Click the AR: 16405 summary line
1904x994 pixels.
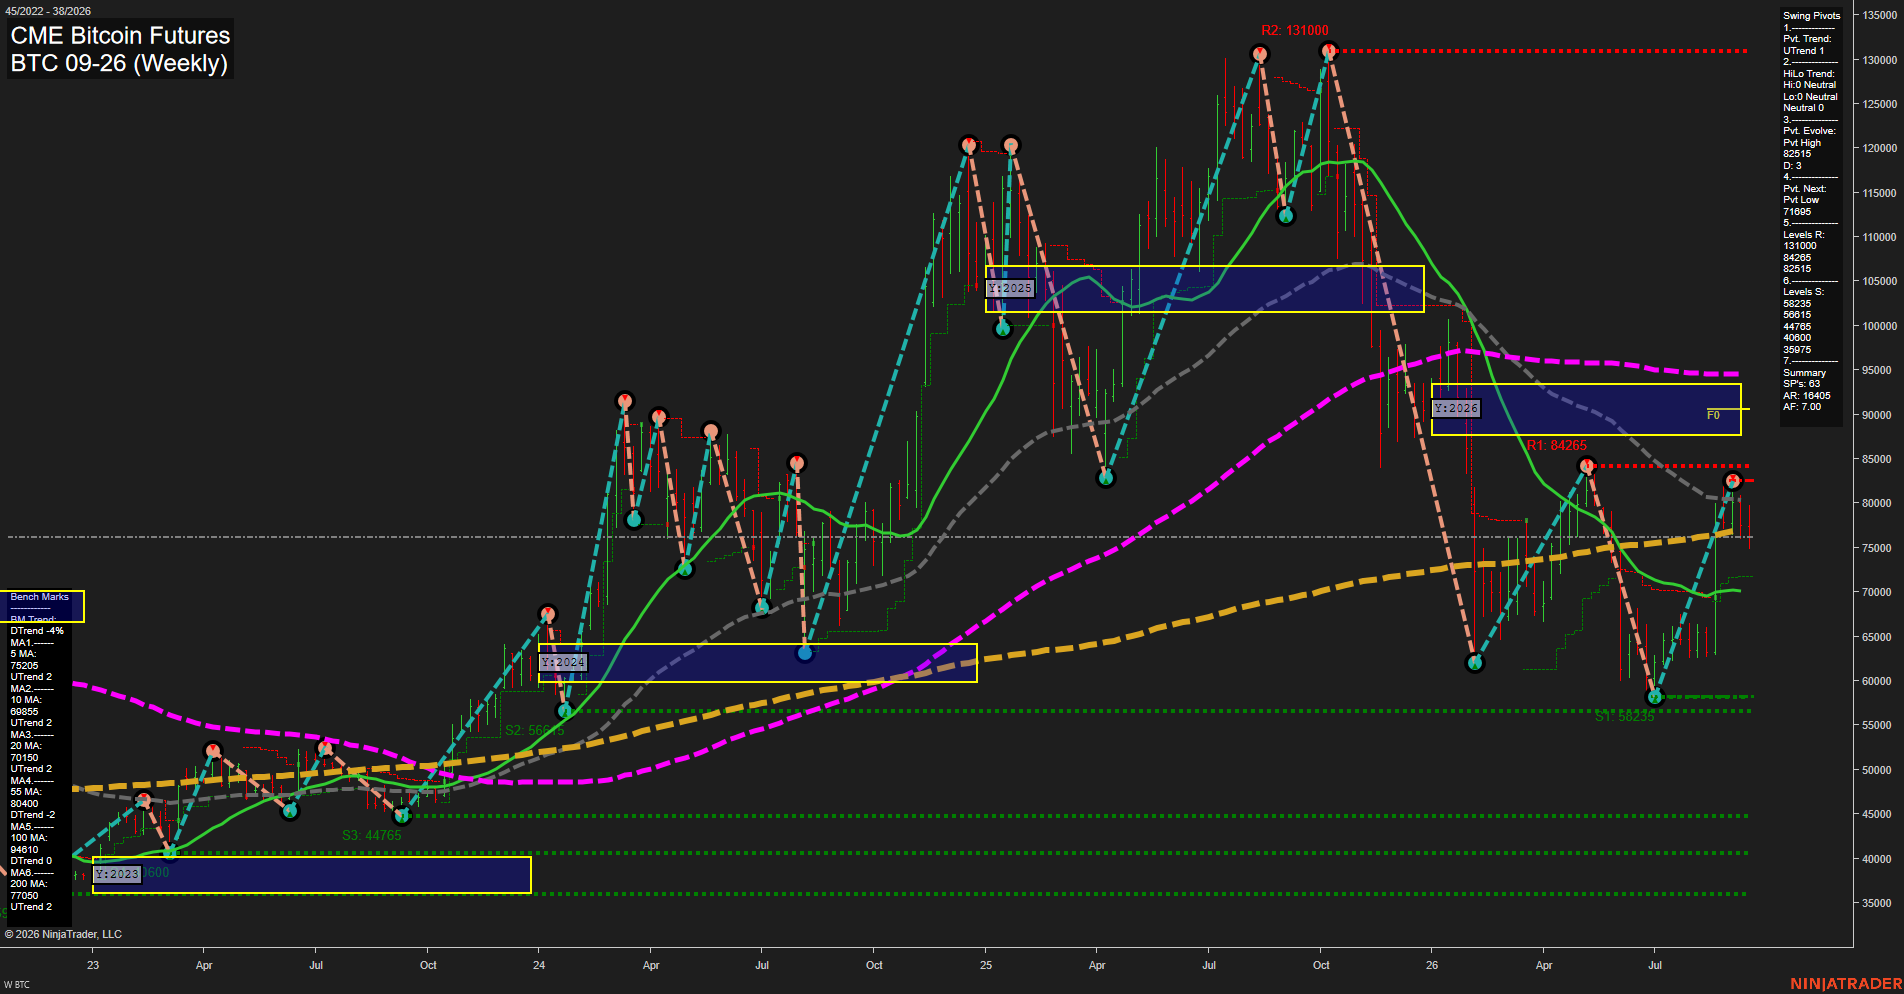coord(1807,396)
